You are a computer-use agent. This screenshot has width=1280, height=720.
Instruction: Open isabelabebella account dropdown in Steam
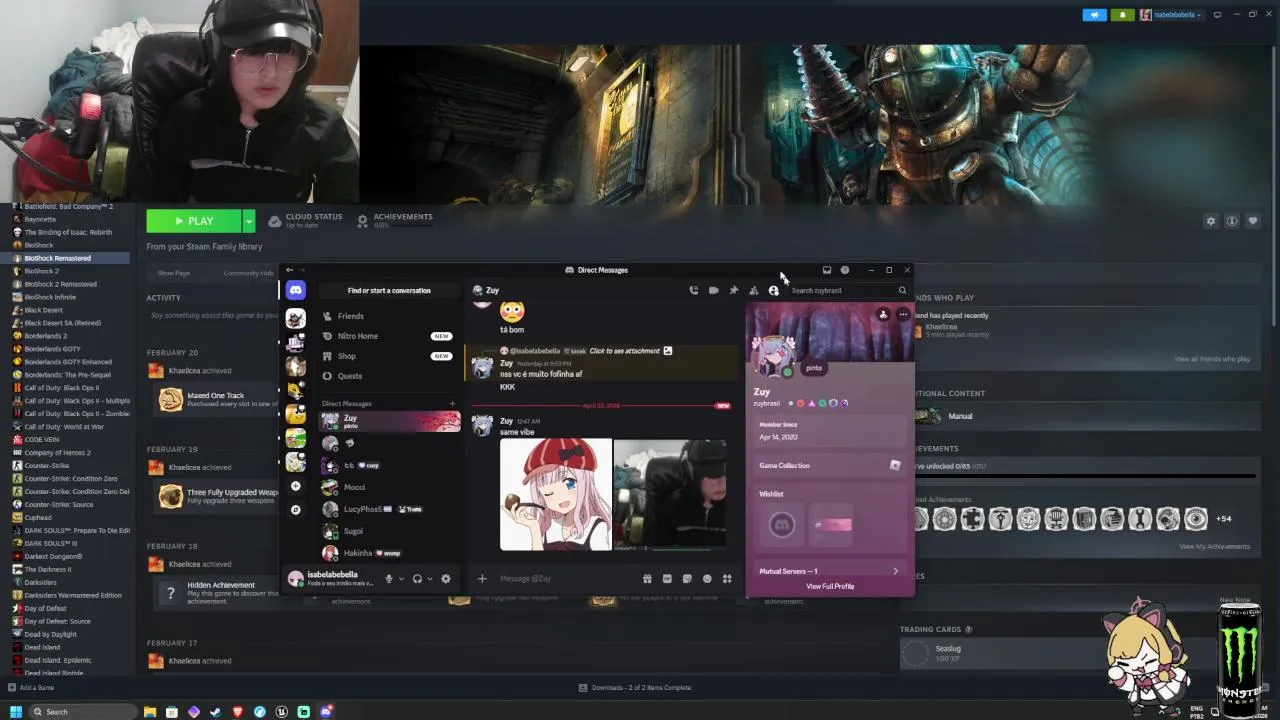click(x=1171, y=15)
